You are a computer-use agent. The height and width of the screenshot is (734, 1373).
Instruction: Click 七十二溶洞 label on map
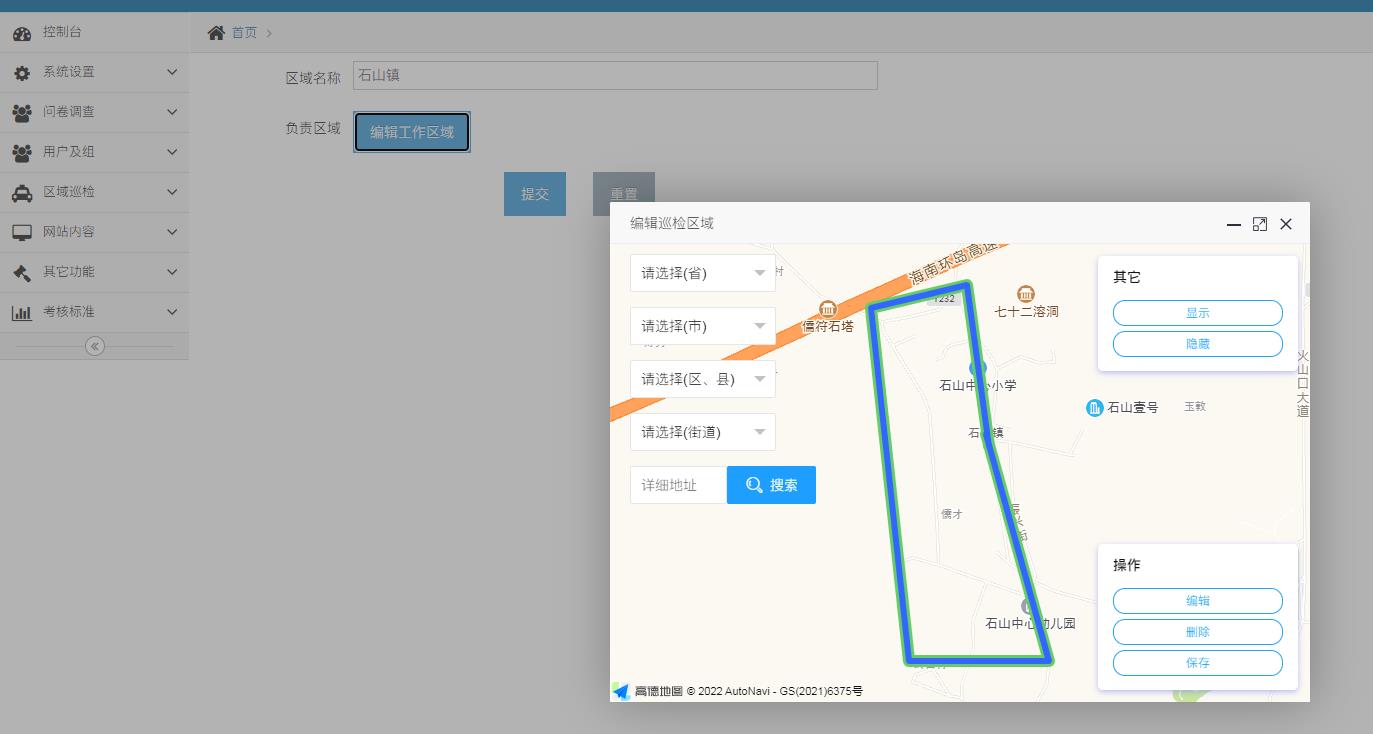[1026, 312]
